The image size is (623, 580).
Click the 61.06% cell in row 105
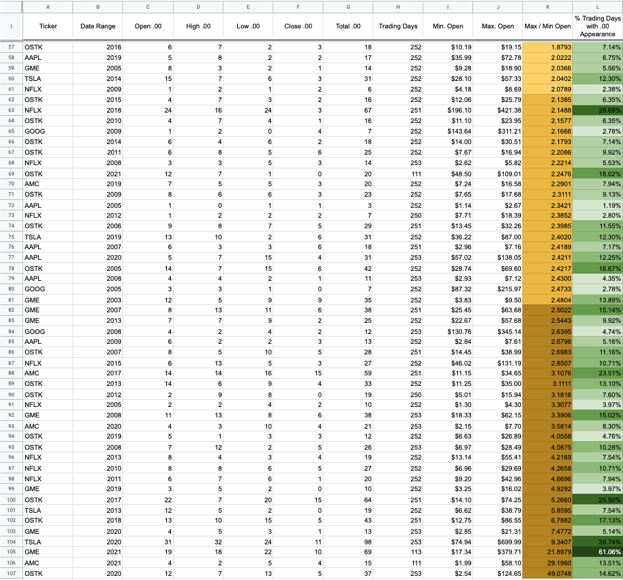(598, 552)
